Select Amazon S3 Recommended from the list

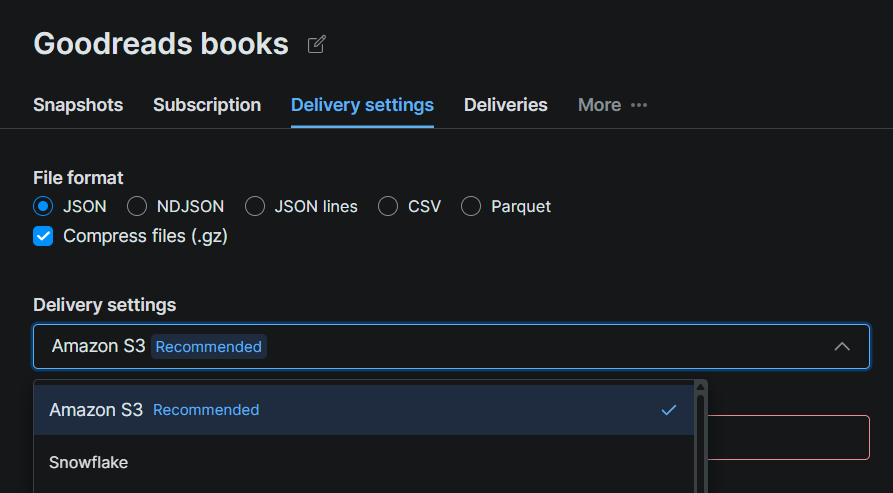(363, 410)
